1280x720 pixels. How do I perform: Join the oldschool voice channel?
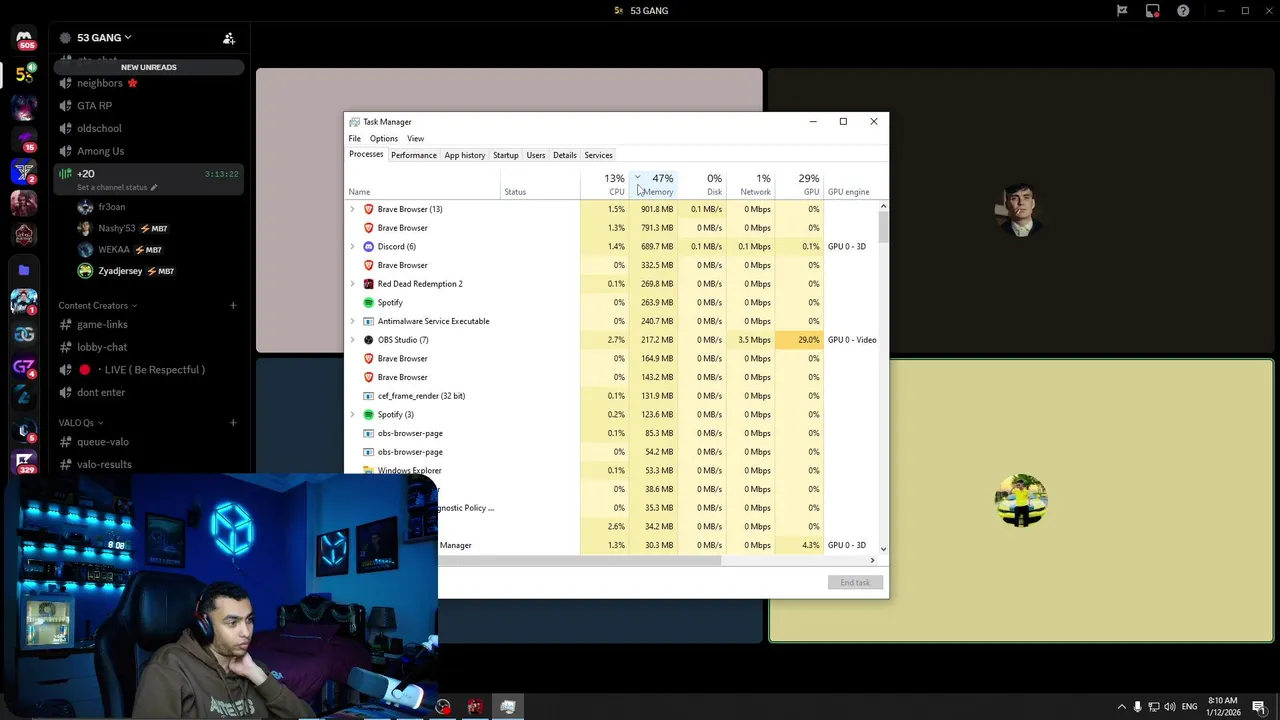[99, 129]
